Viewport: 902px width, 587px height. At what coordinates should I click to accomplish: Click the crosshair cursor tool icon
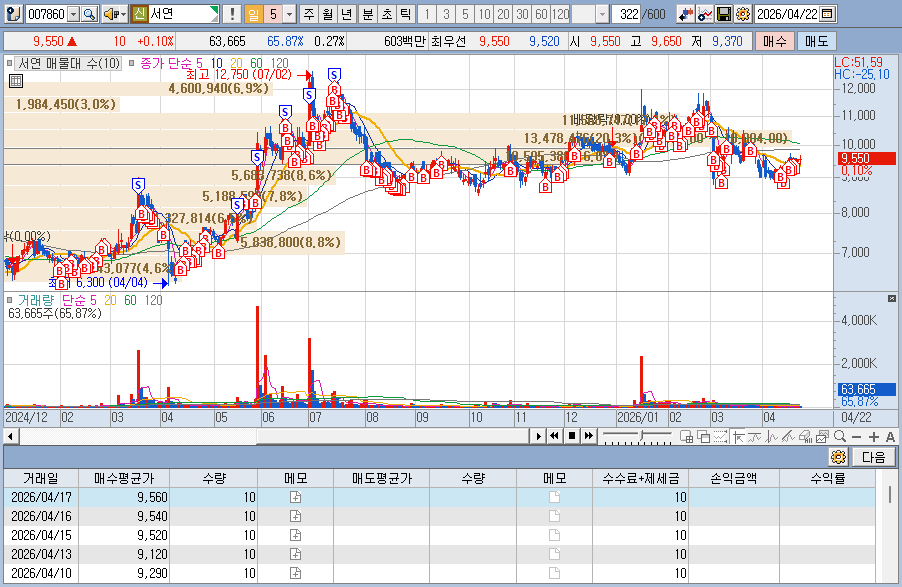[738, 437]
